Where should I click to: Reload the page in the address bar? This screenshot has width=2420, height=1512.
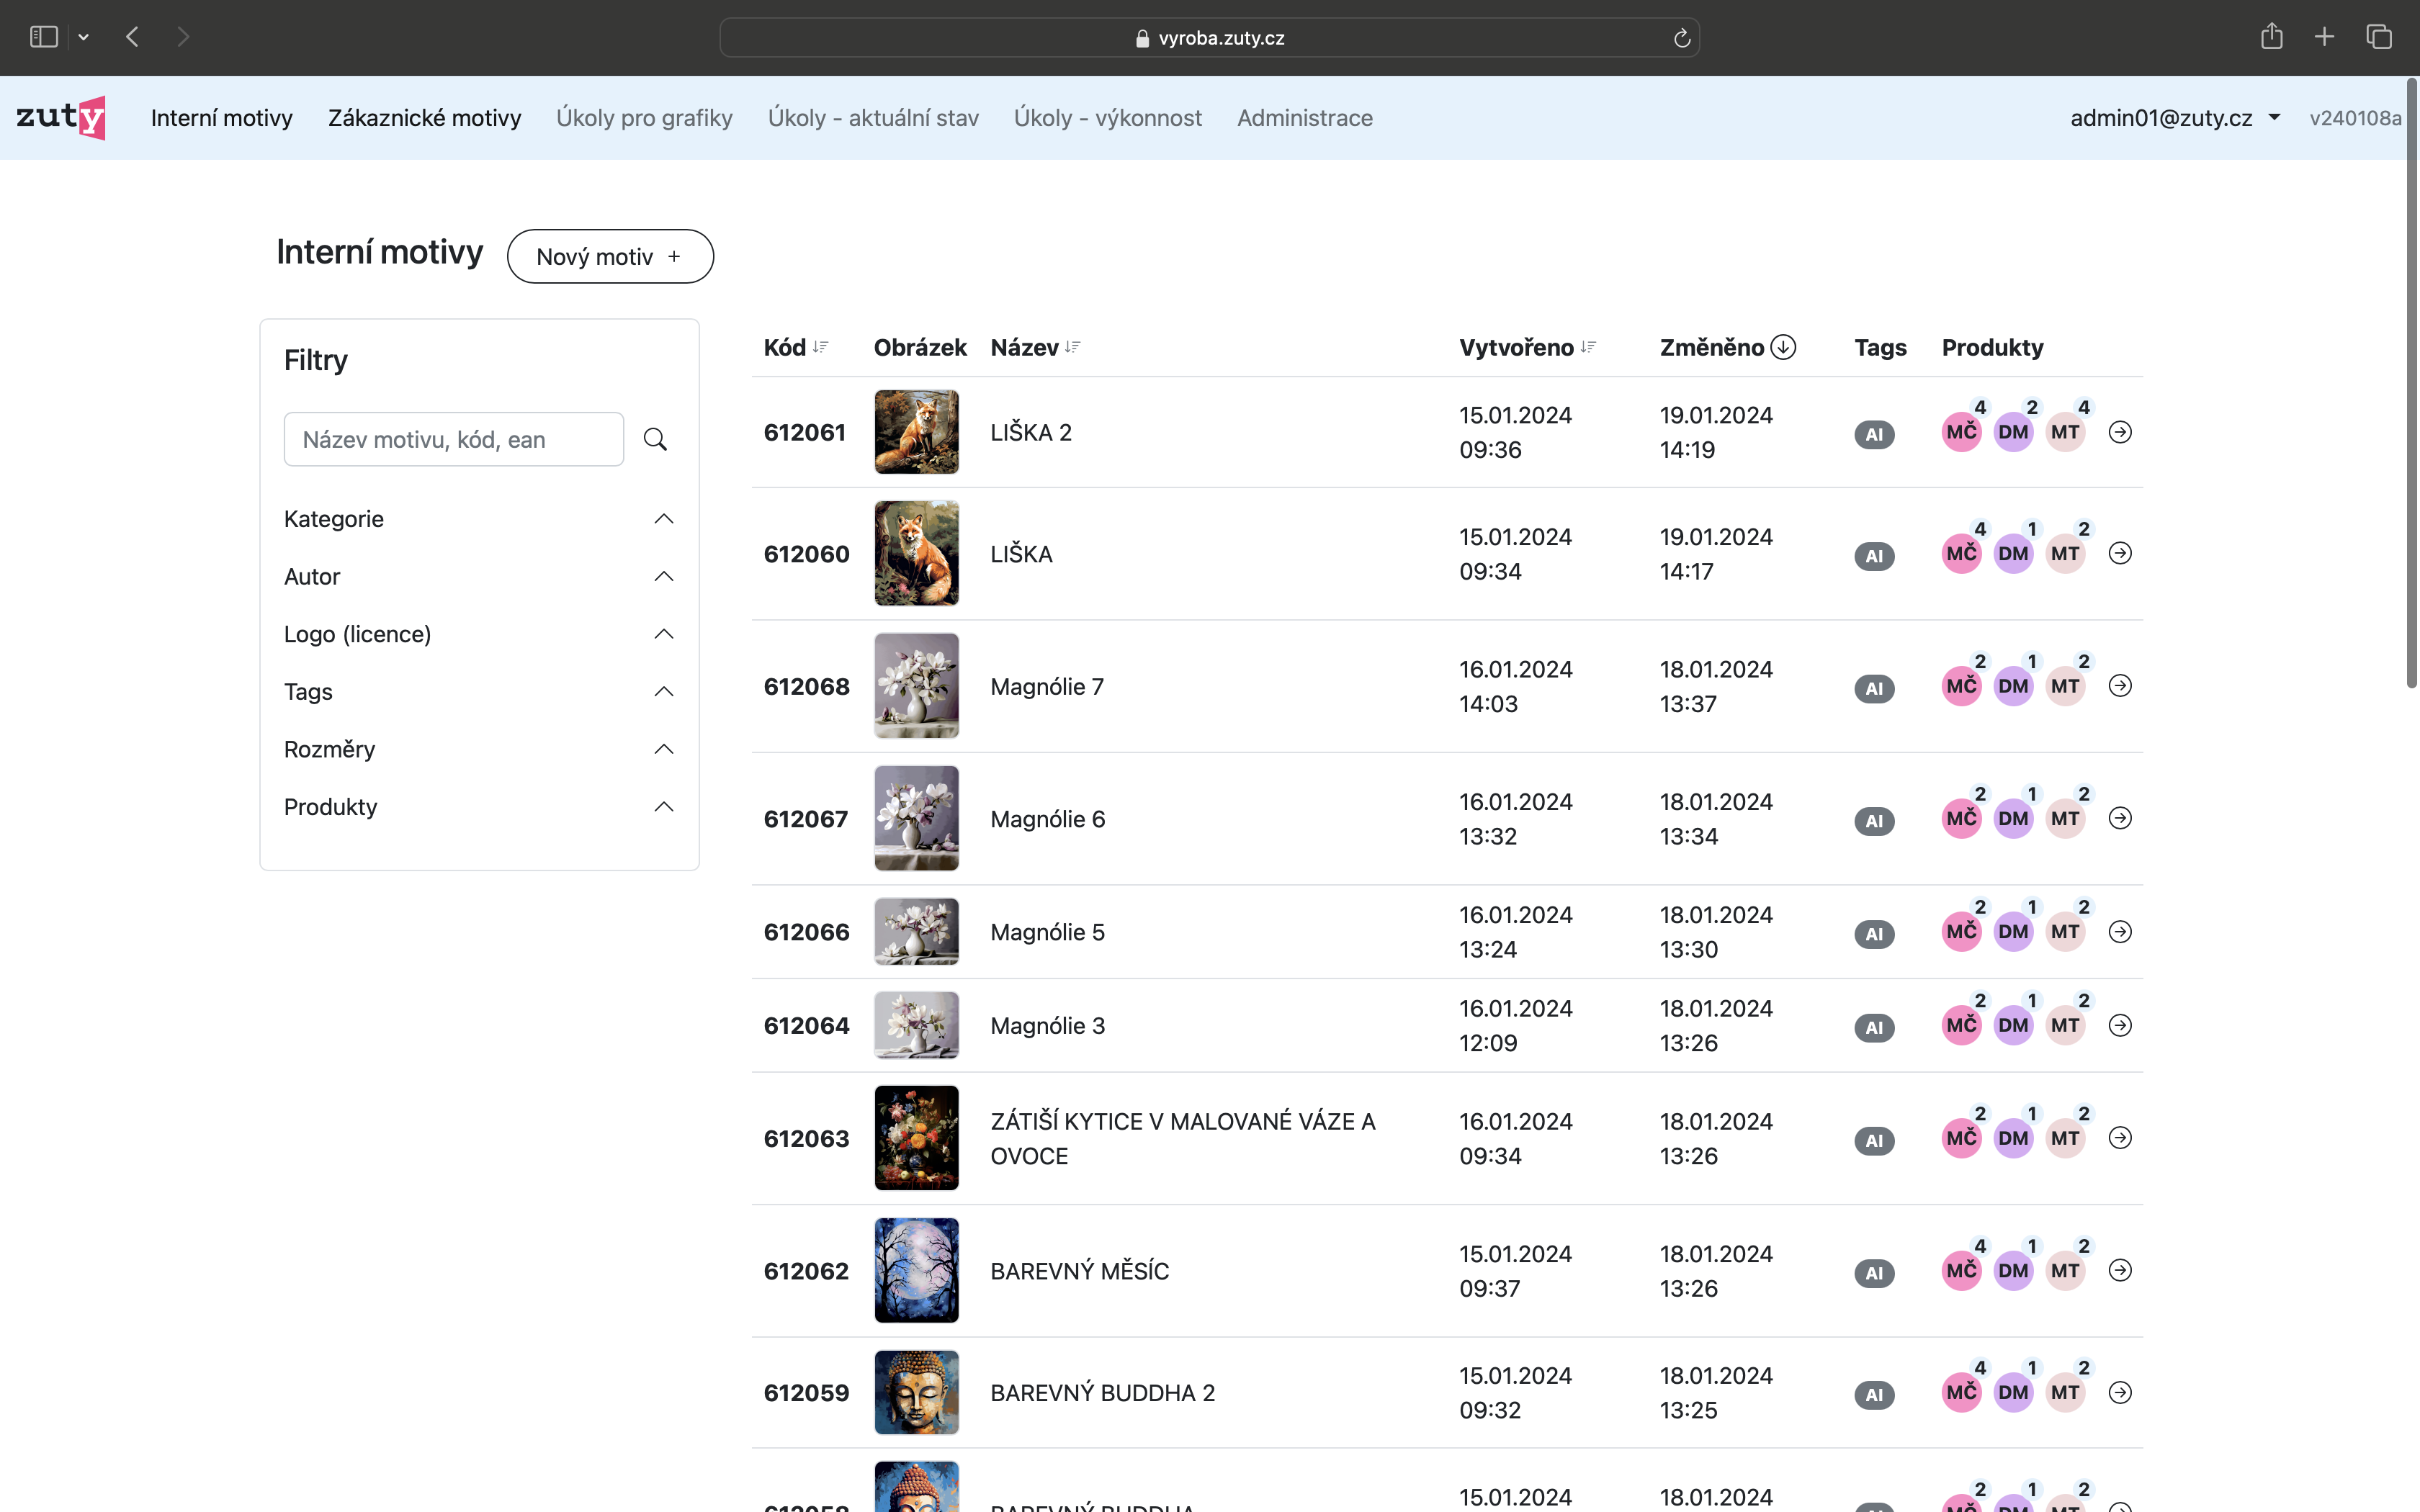pos(1682,38)
